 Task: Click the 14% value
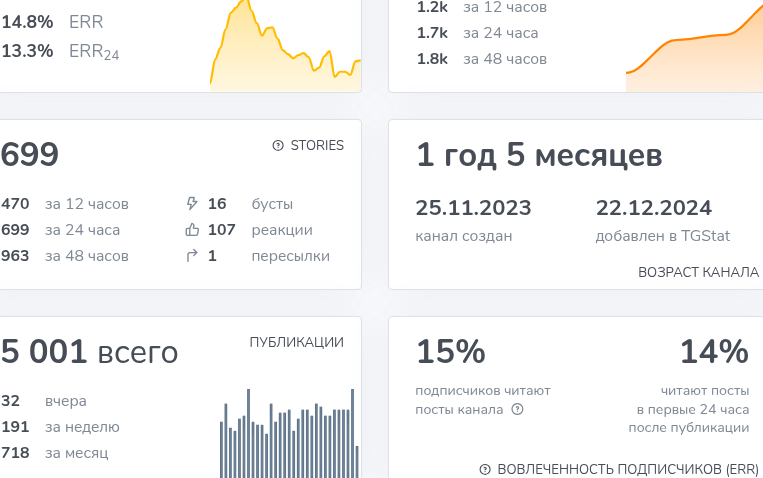714,351
